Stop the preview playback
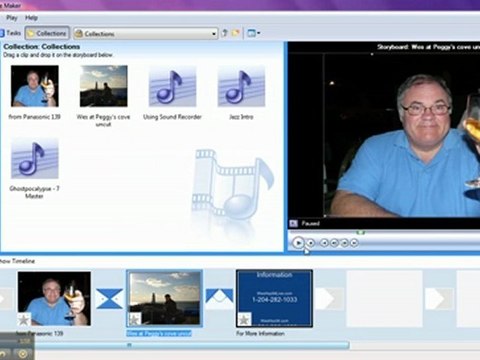The image size is (480, 360). (x=311, y=243)
